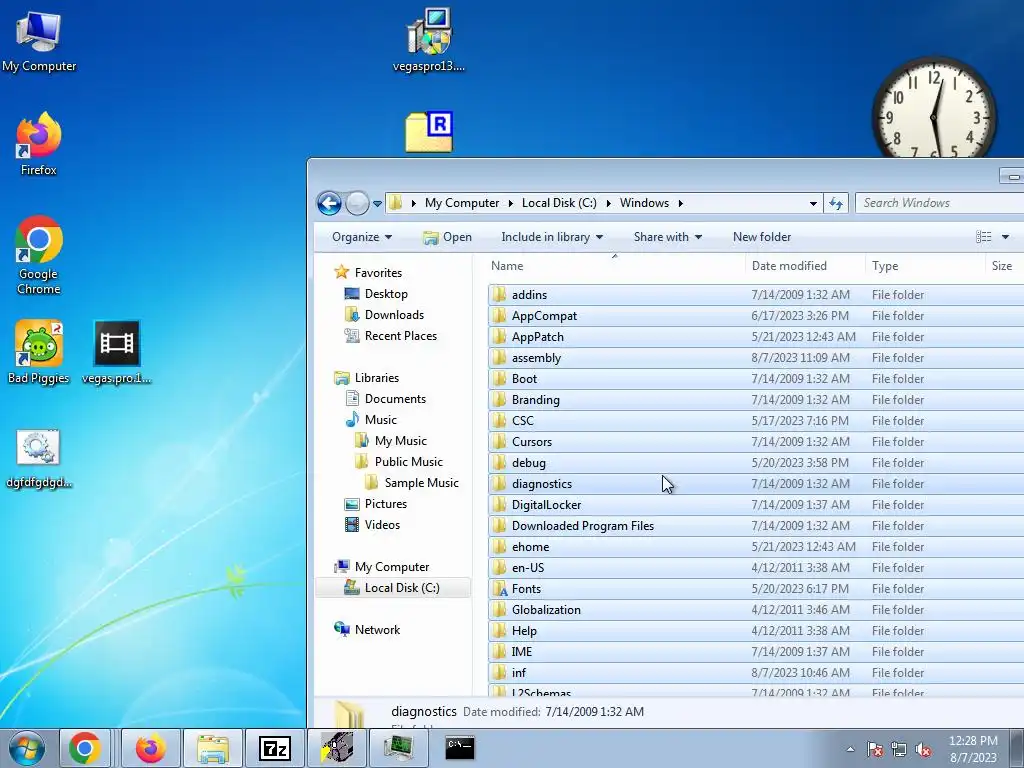Click the Action Center flag tray icon
Viewport: 1024px width, 768px height.
click(875, 750)
